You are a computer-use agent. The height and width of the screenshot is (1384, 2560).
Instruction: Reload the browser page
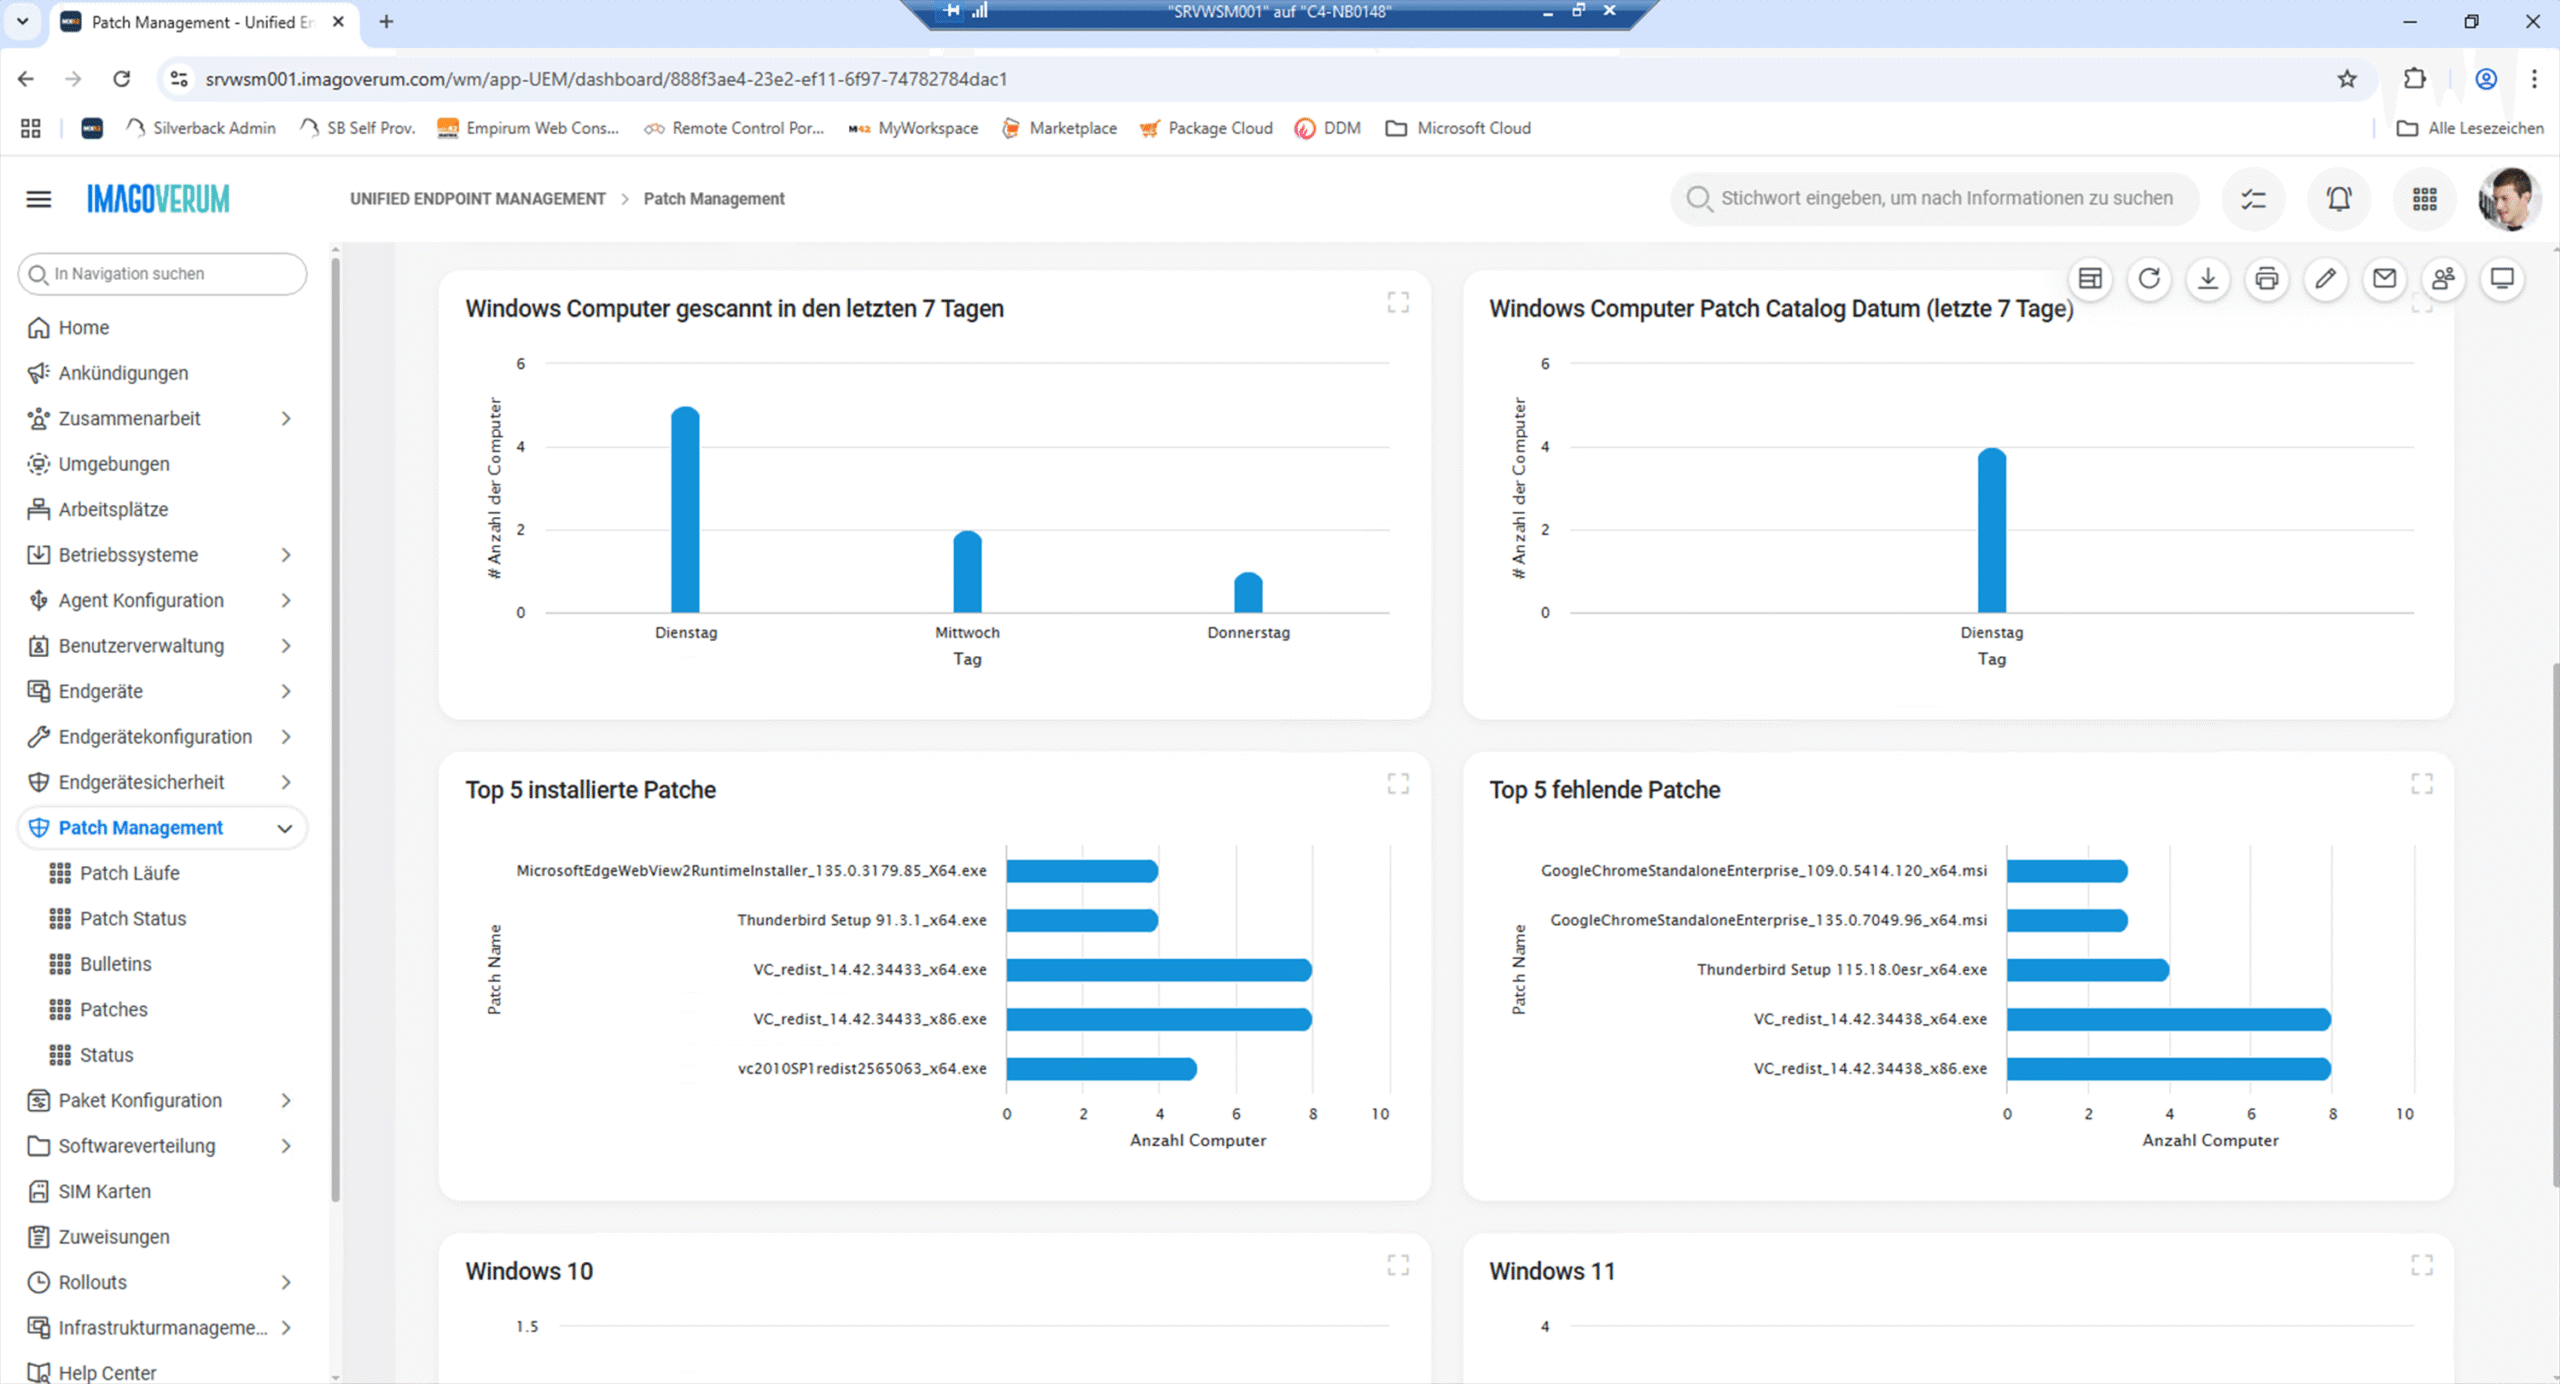pyautogui.click(x=121, y=79)
